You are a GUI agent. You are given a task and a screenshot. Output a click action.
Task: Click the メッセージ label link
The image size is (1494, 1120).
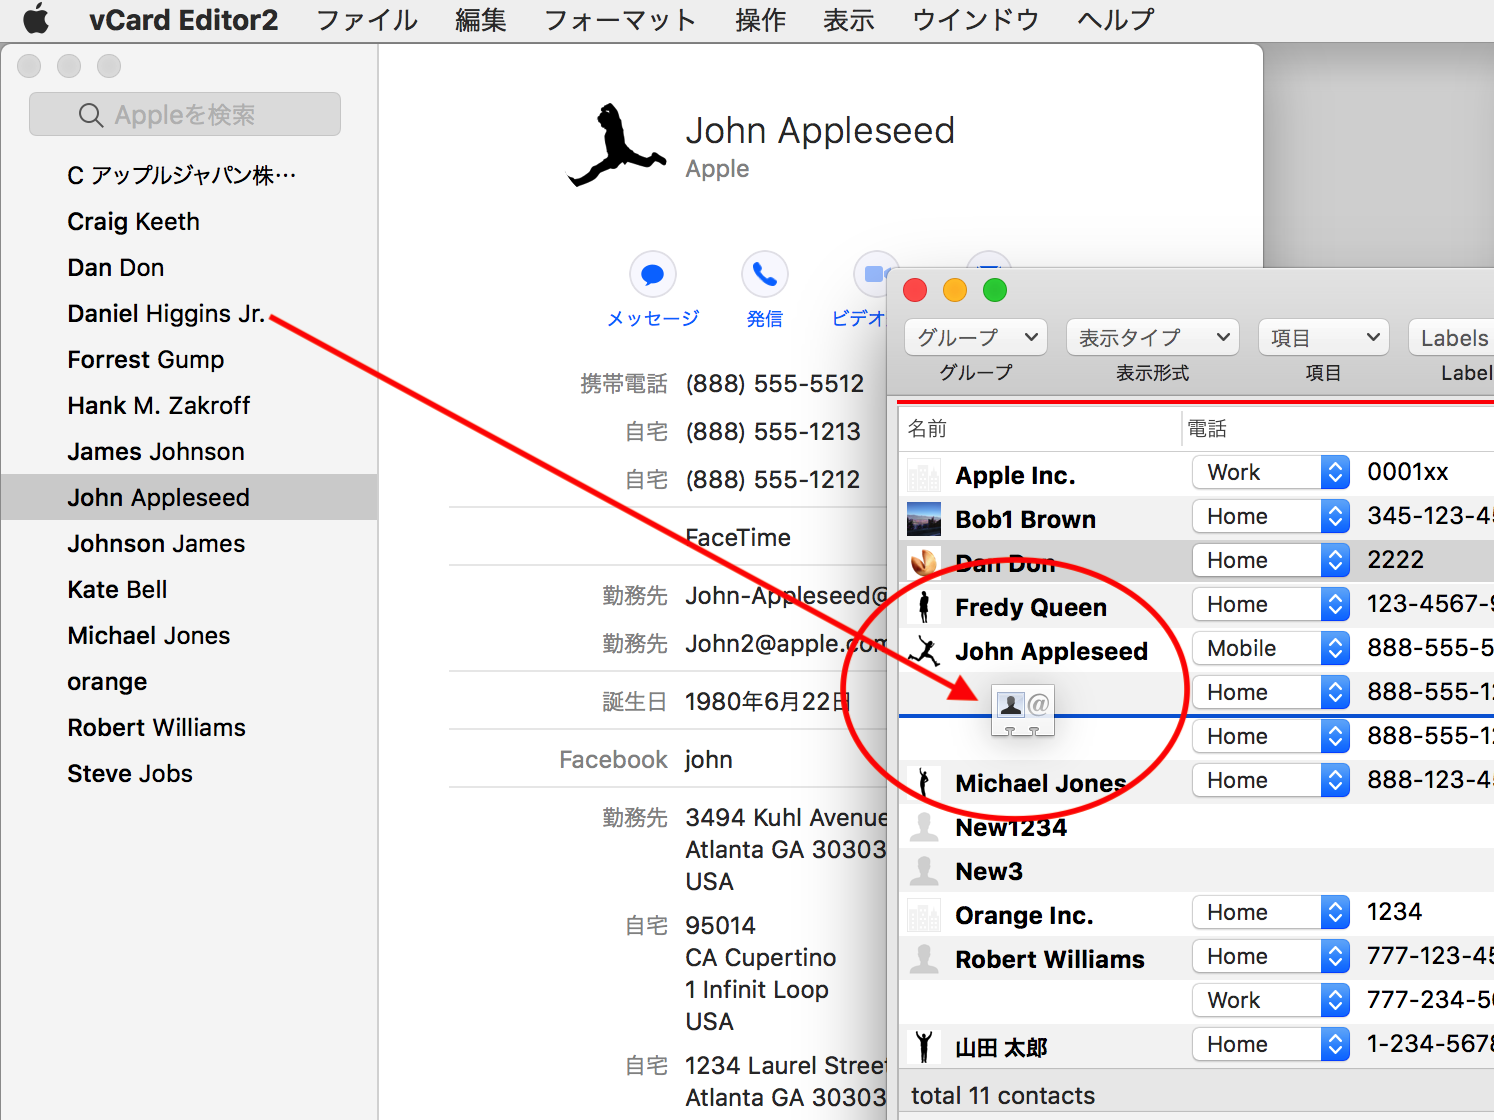coord(653,318)
